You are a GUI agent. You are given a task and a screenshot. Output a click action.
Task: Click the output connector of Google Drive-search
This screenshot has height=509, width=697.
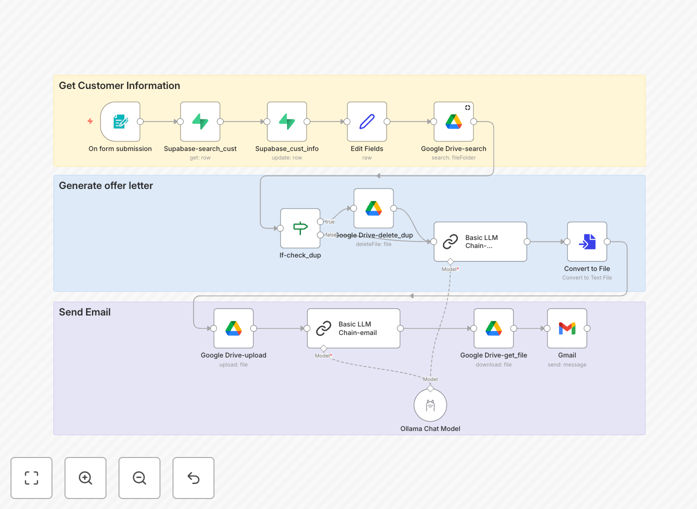click(474, 121)
